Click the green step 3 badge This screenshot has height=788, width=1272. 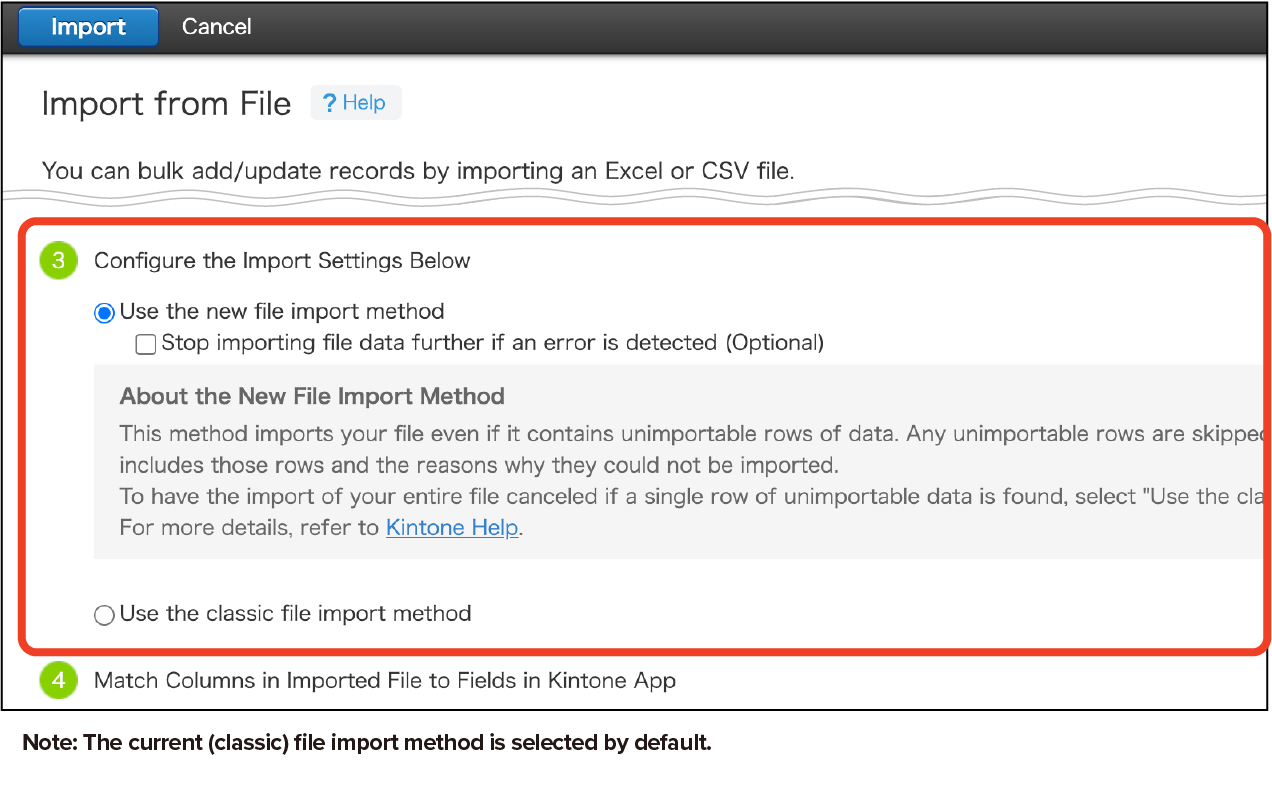coord(58,261)
